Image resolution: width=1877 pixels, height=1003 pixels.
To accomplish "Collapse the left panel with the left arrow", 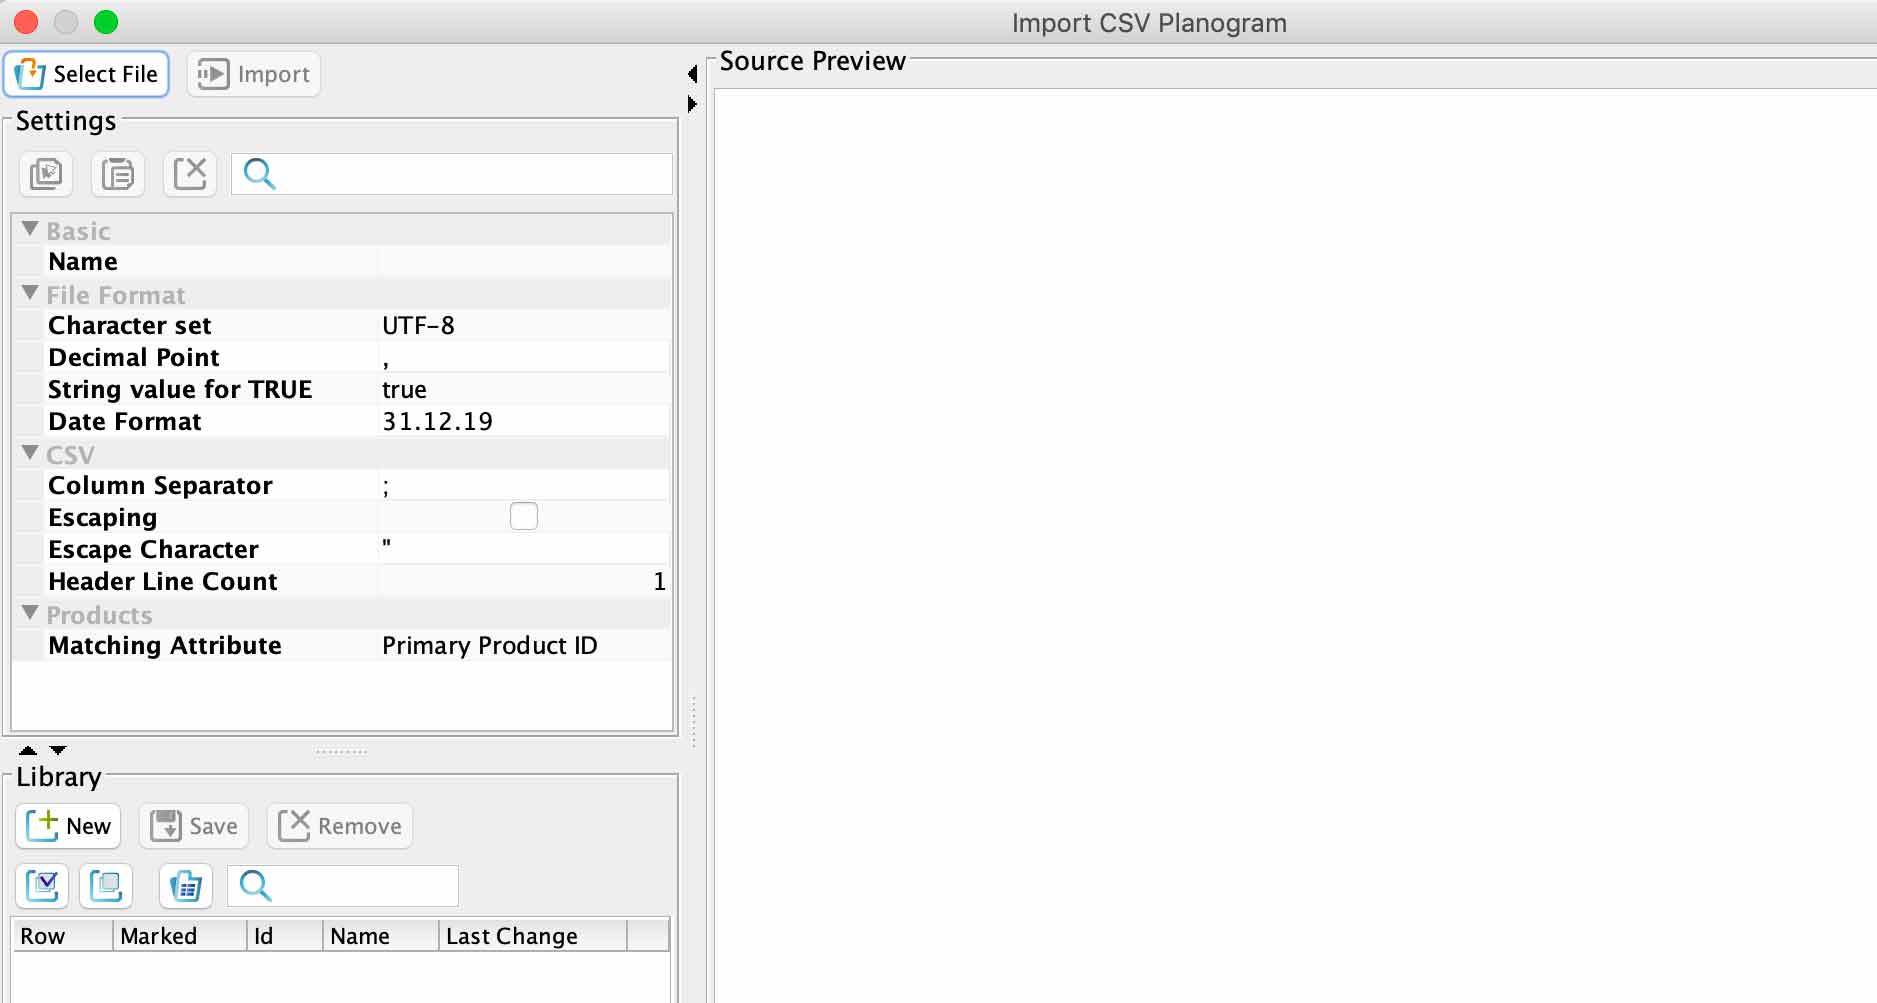I will tap(692, 73).
